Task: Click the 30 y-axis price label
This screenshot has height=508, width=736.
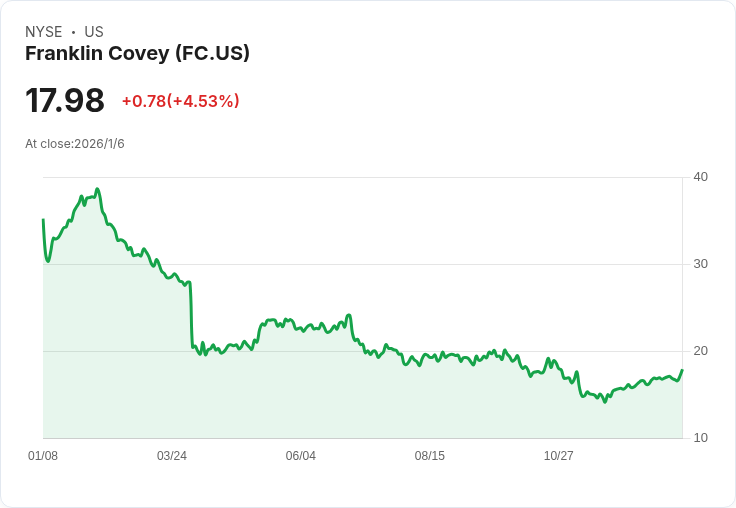Action: pyautogui.click(x=700, y=264)
